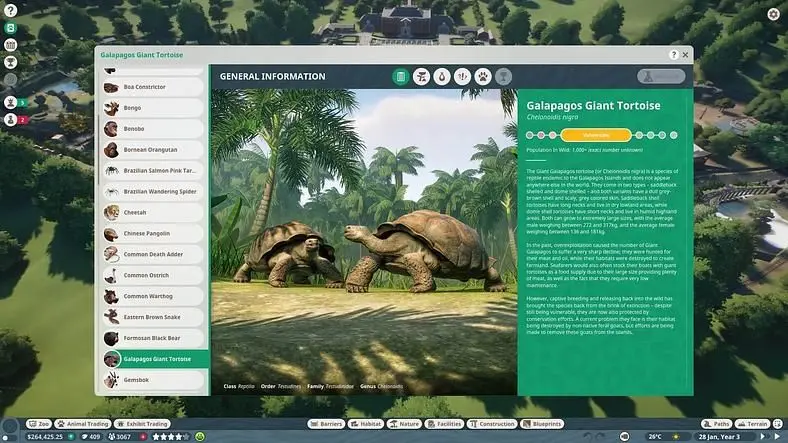Toggle camera view icon in bottom bar

[x=624, y=437]
